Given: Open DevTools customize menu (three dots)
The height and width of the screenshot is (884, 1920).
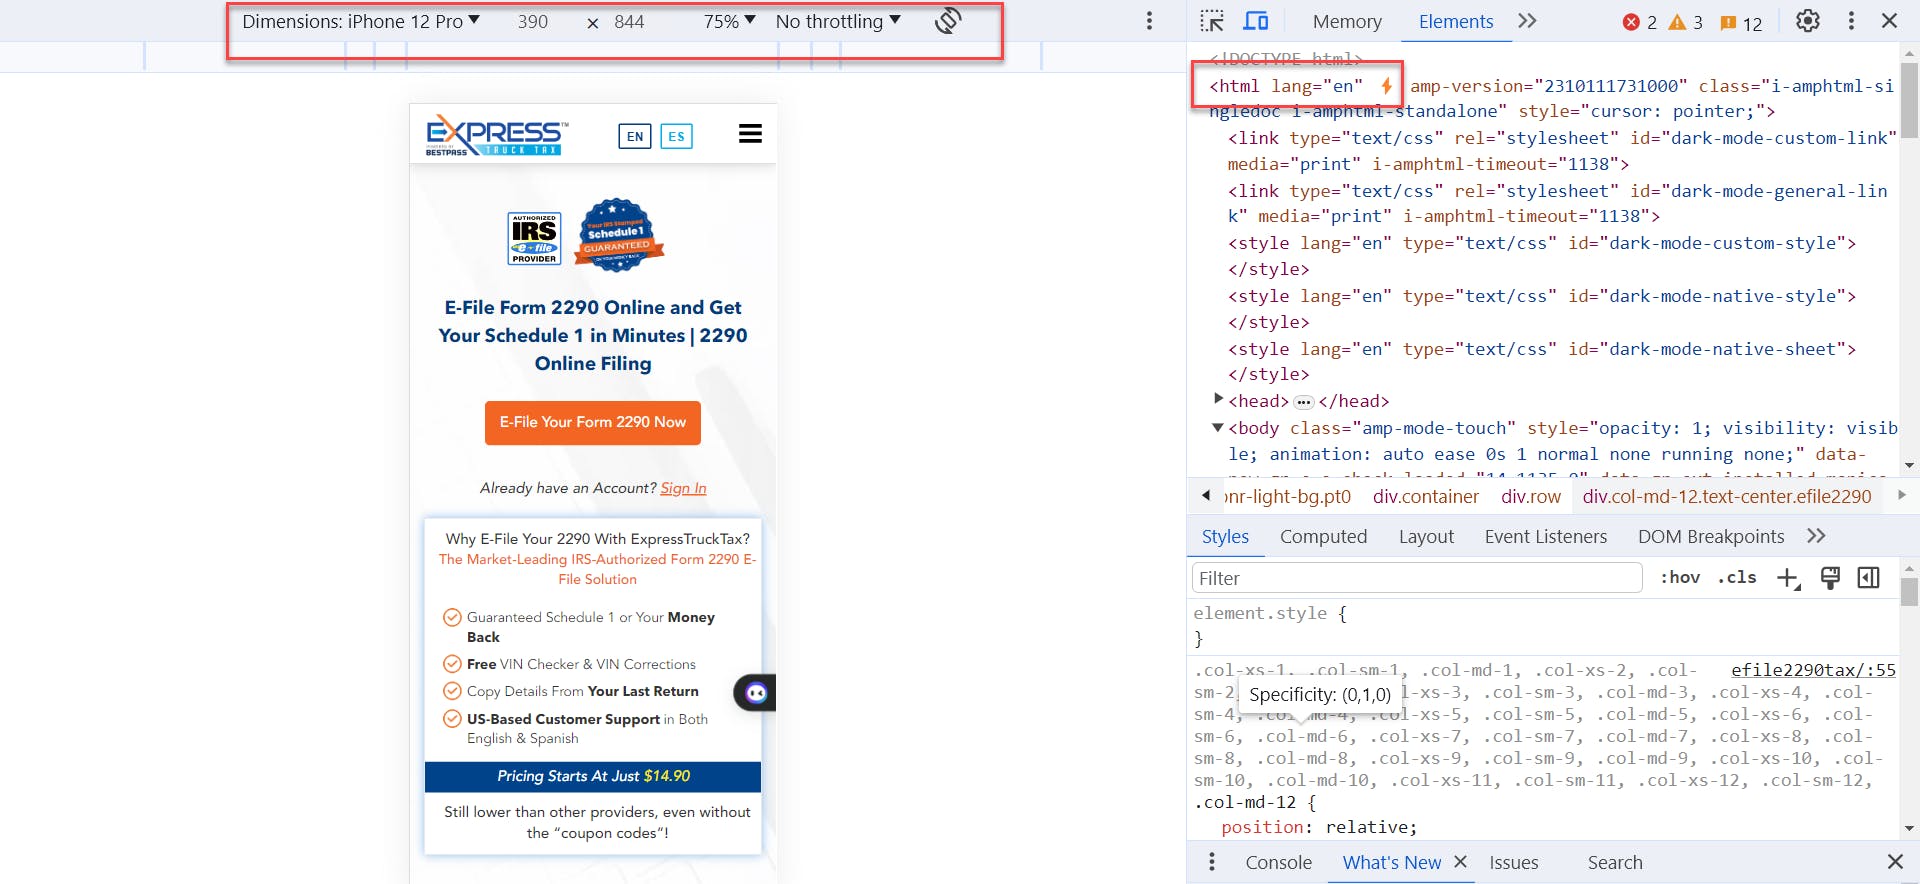Looking at the screenshot, I should tap(1851, 21).
